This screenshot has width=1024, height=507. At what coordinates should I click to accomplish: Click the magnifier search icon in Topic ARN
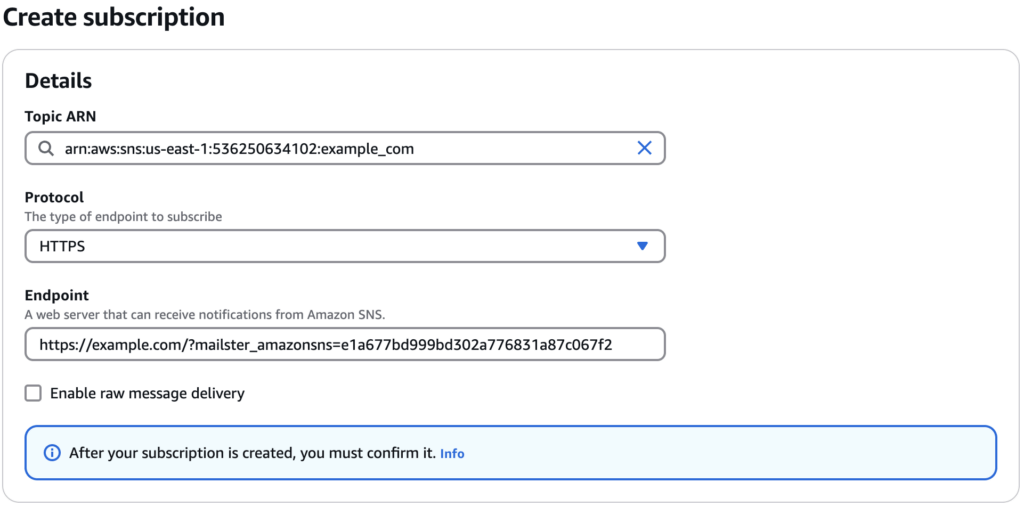(46, 148)
